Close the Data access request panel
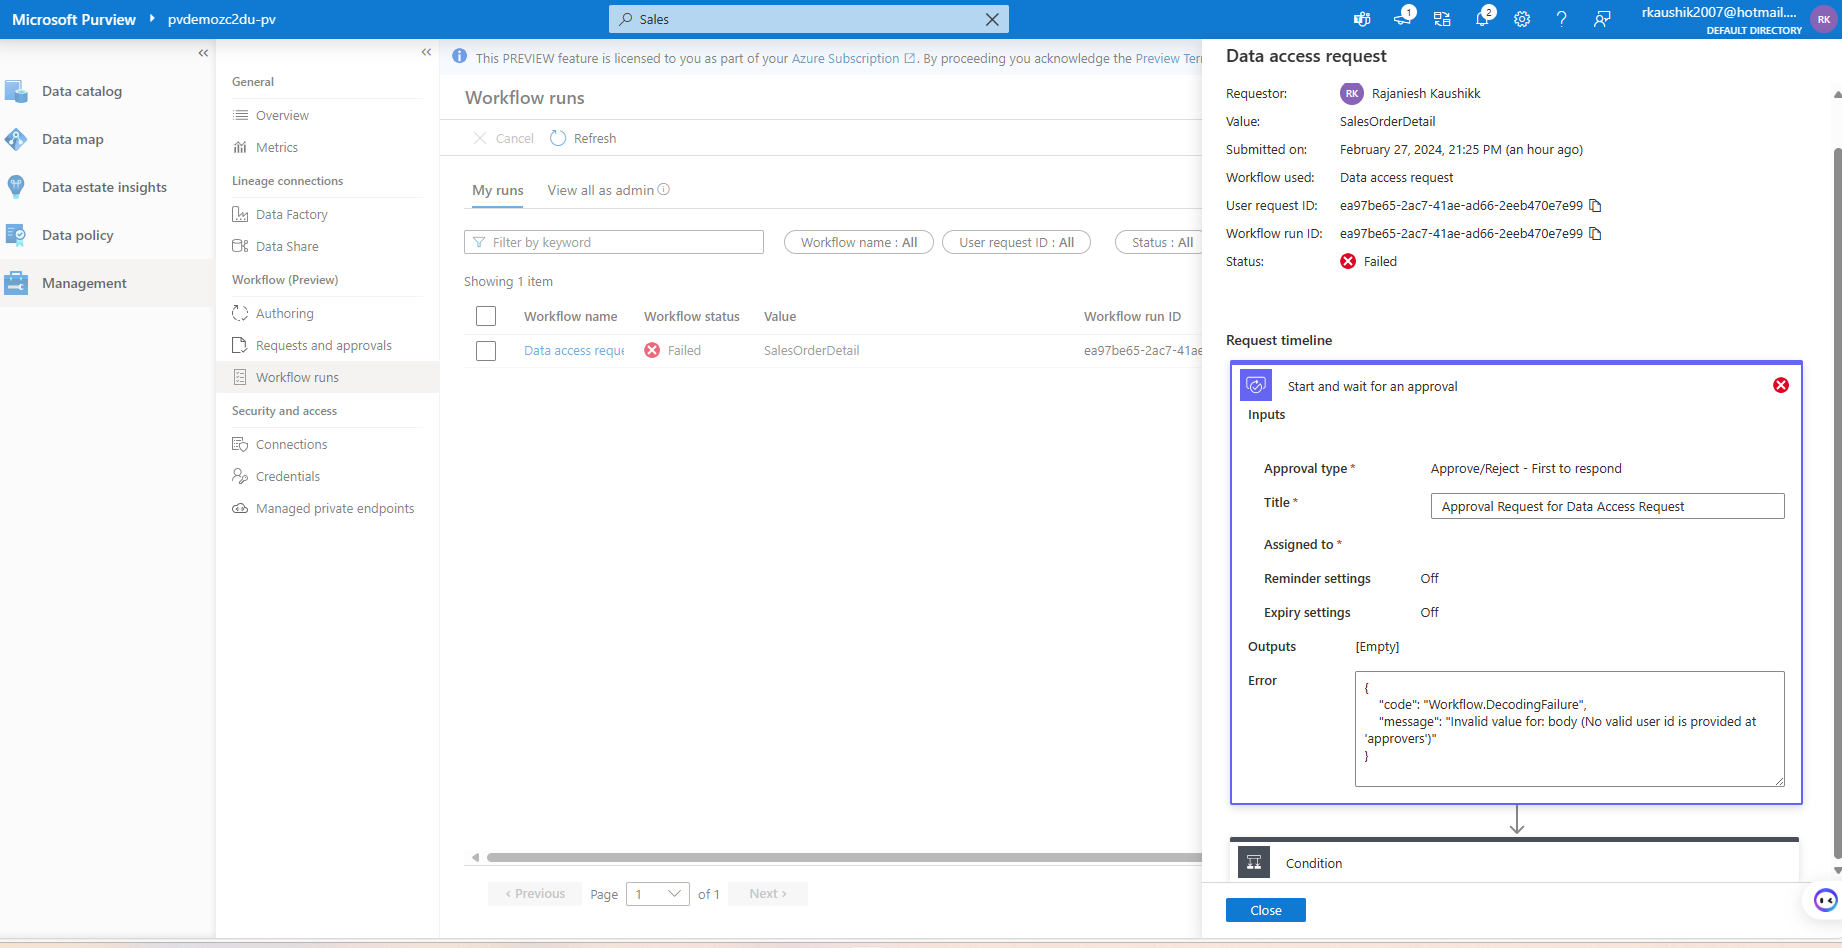The image size is (1842, 948). coord(1265,910)
